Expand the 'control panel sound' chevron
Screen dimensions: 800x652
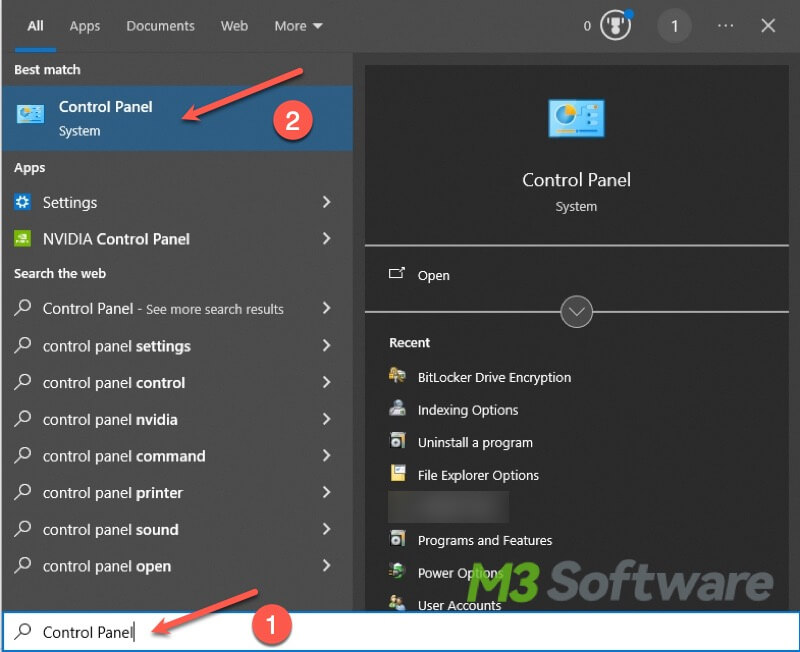coord(327,529)
